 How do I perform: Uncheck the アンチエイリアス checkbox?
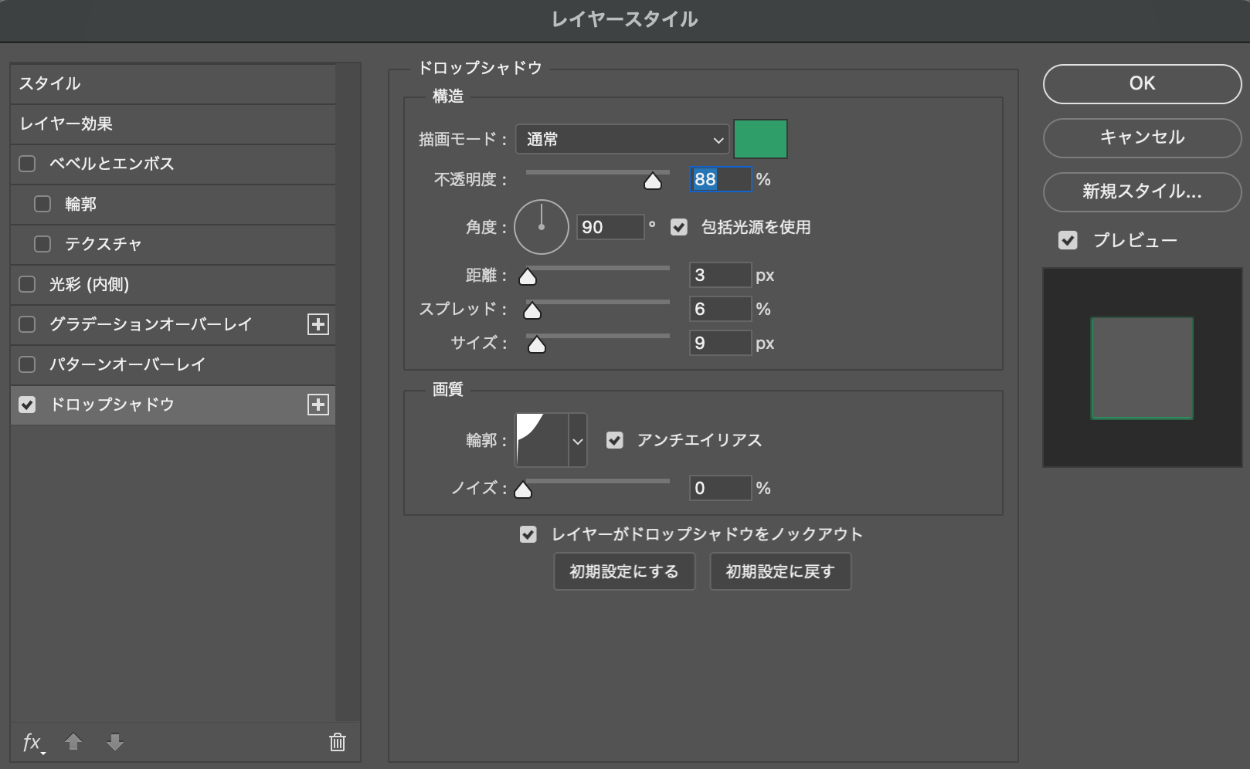(x=615, y=440)
